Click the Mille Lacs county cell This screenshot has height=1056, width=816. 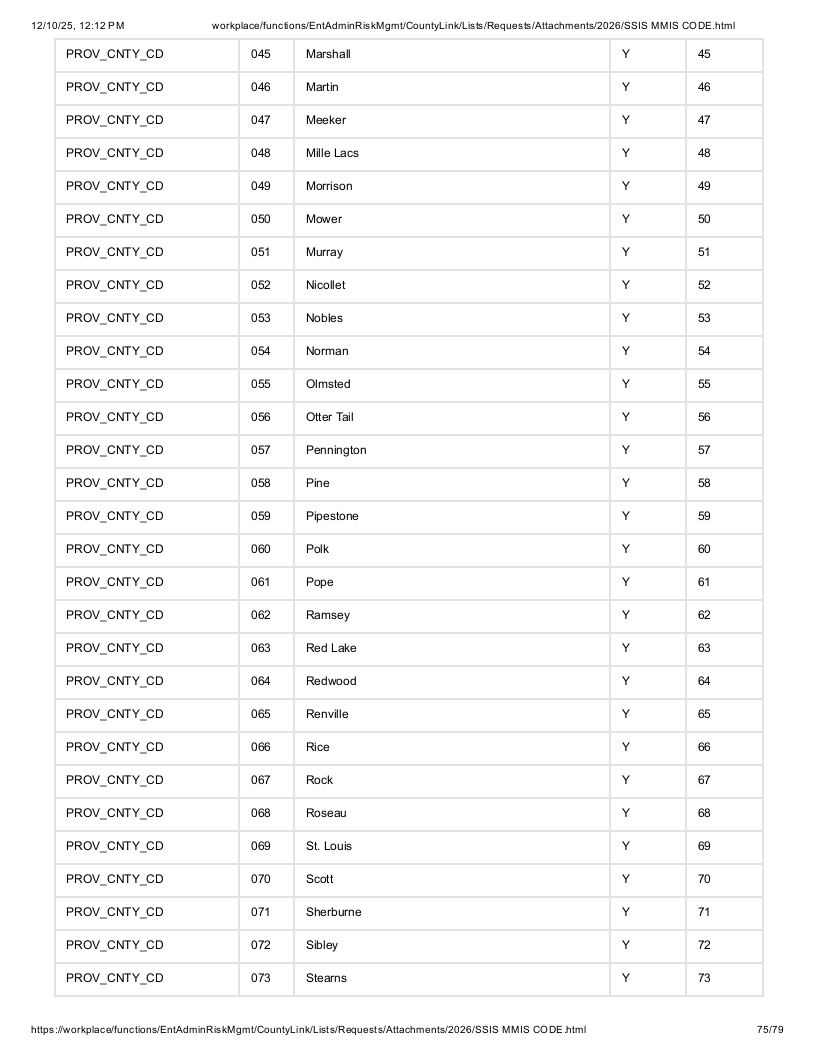[452, 154]
